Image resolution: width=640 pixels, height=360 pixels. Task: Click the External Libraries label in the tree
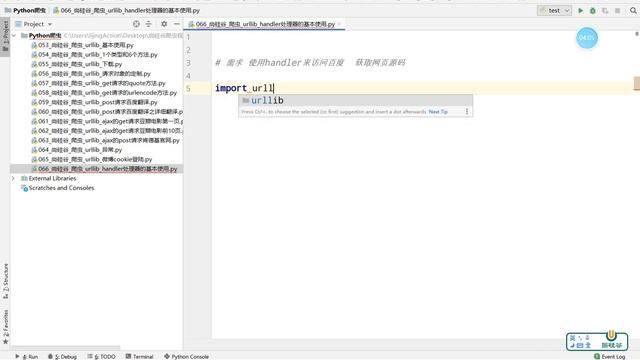click(52, 178)
